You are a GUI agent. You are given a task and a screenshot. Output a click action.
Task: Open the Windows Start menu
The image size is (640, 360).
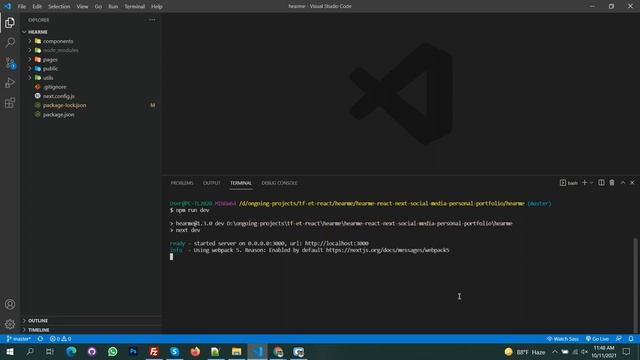coord(10,351)
